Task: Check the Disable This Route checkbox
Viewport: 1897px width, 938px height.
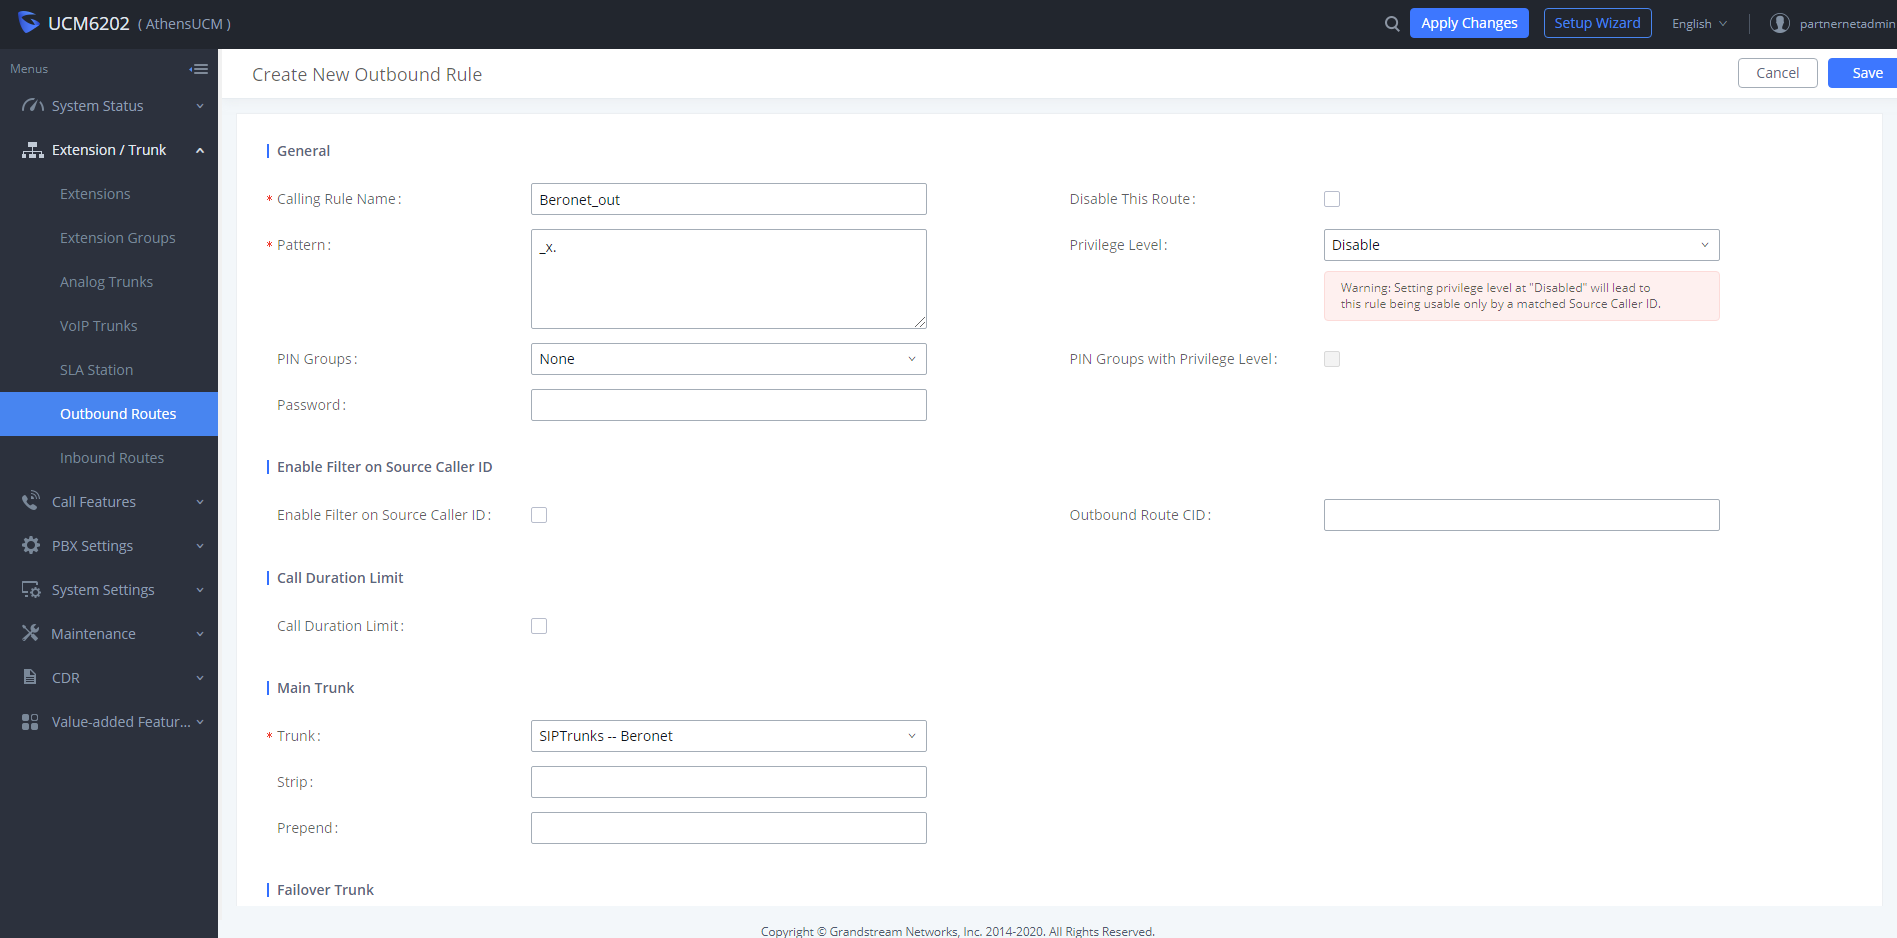Action: pos(1331,199)
